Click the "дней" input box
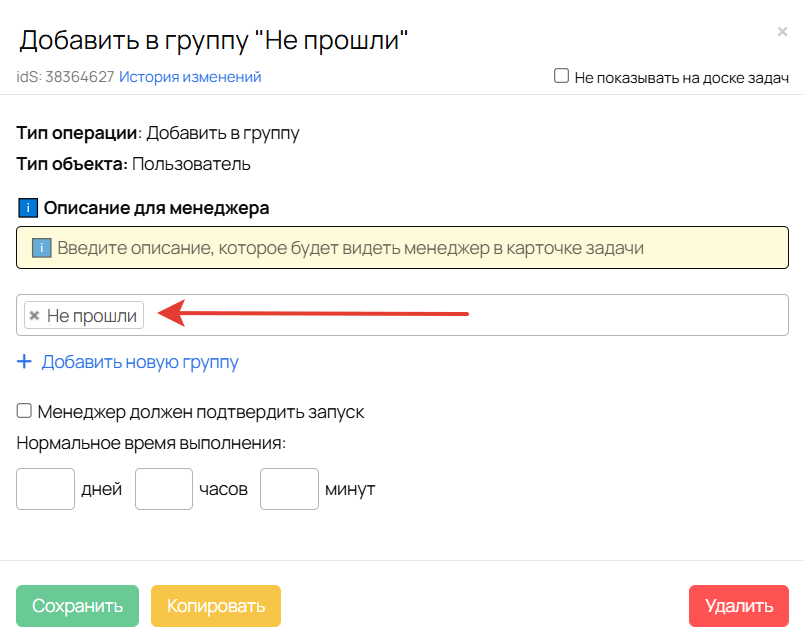The height and width of the screenshot is (640, 803). [x=46, y=489]
